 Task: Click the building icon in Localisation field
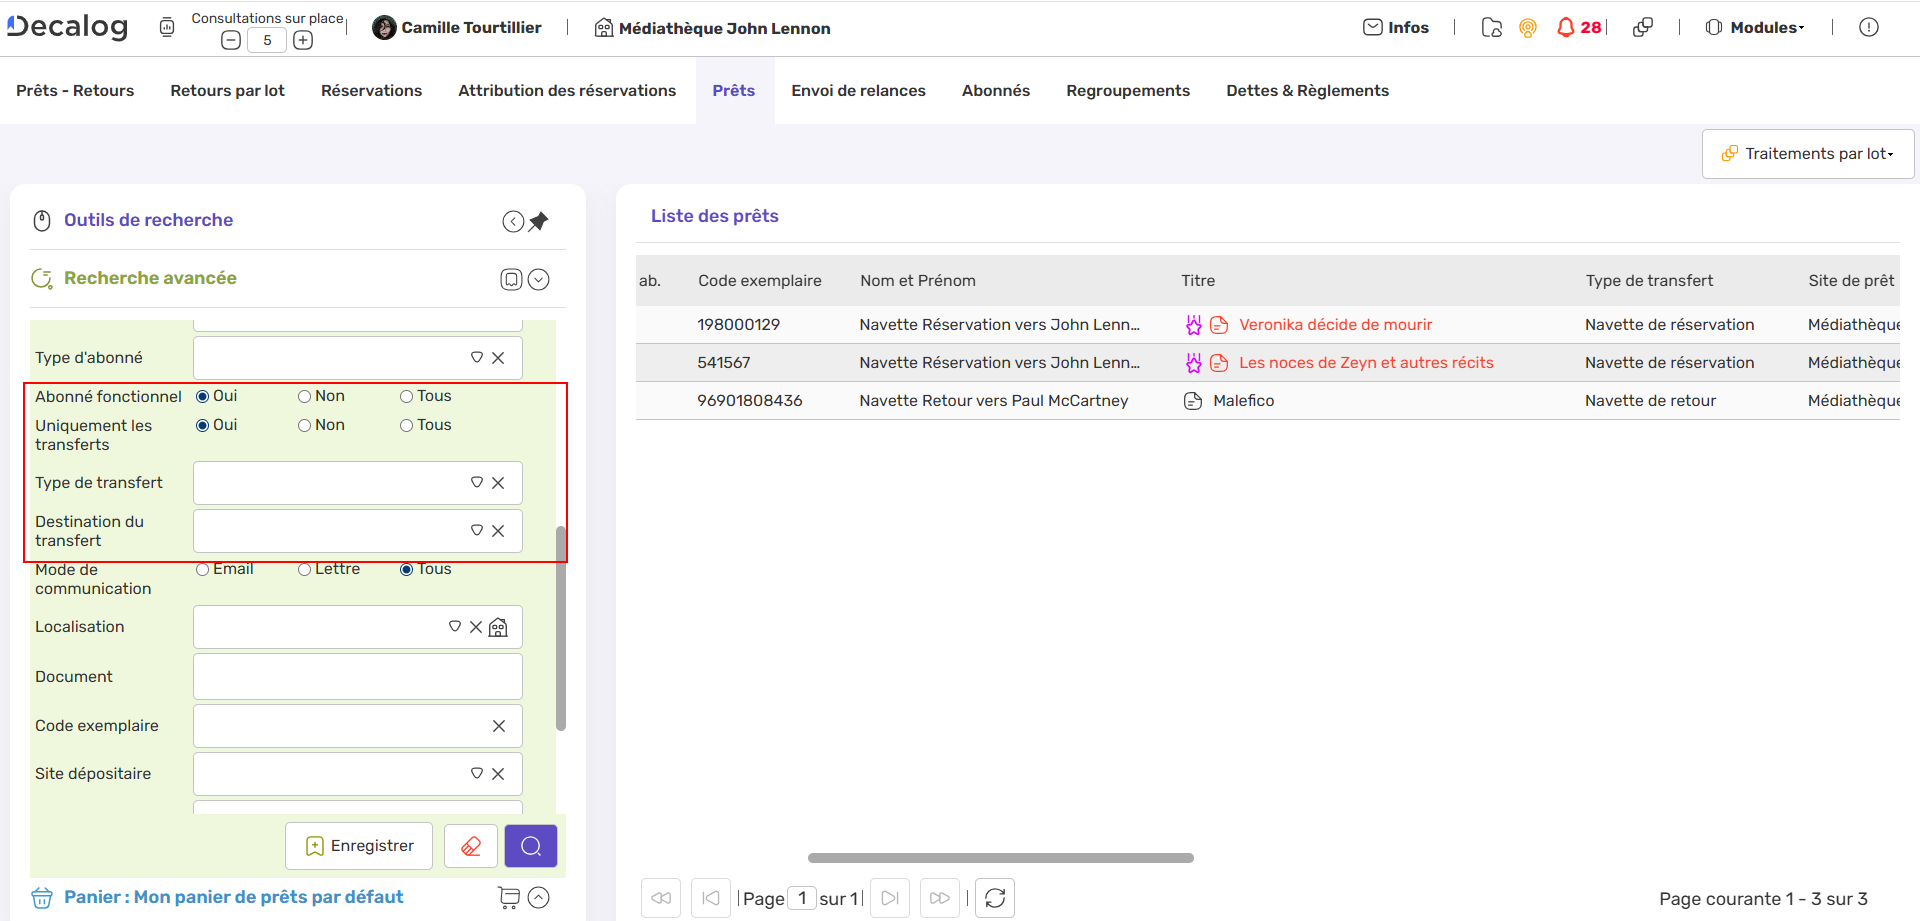pos(498,627)
